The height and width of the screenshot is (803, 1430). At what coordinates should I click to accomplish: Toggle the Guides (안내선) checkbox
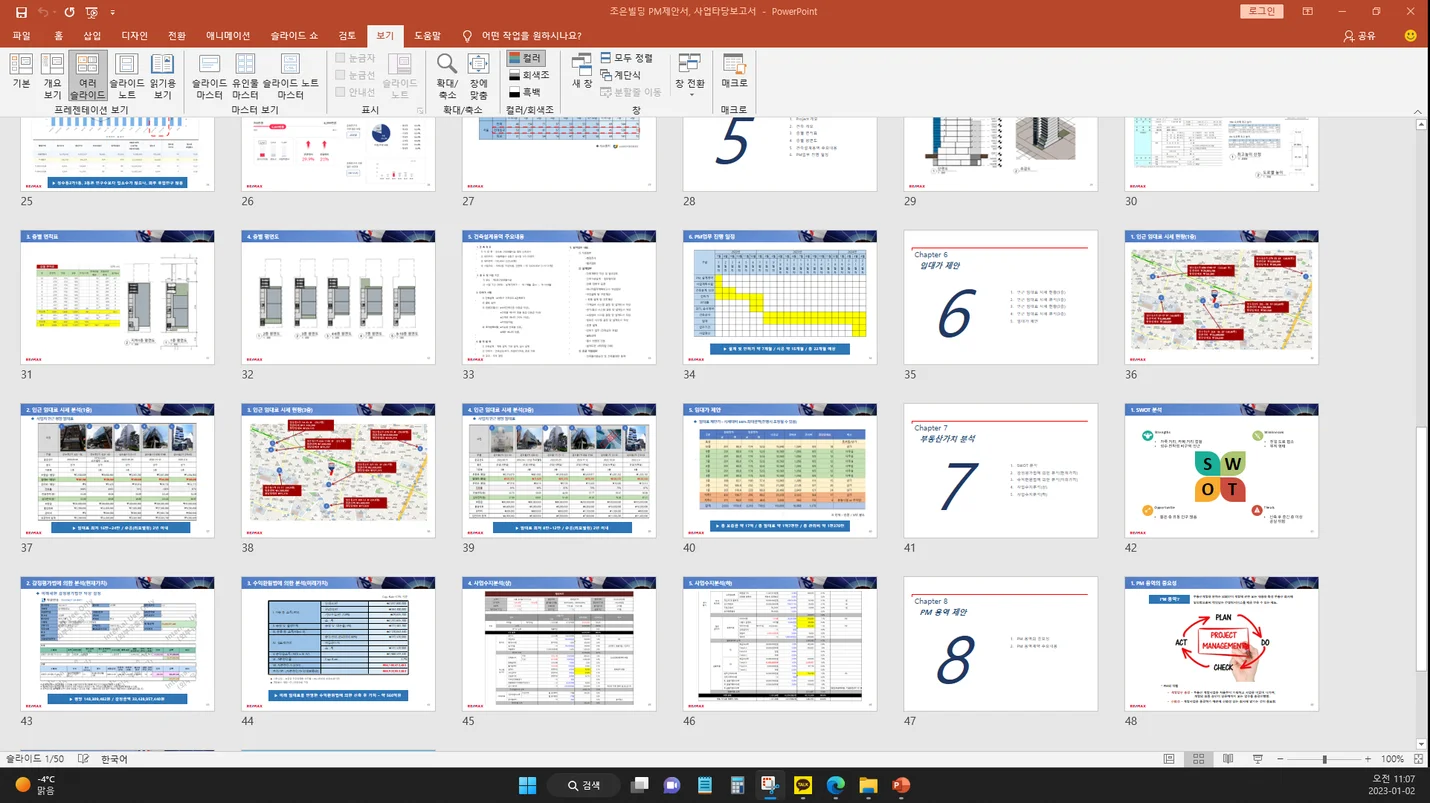click(x=356, y=91)
